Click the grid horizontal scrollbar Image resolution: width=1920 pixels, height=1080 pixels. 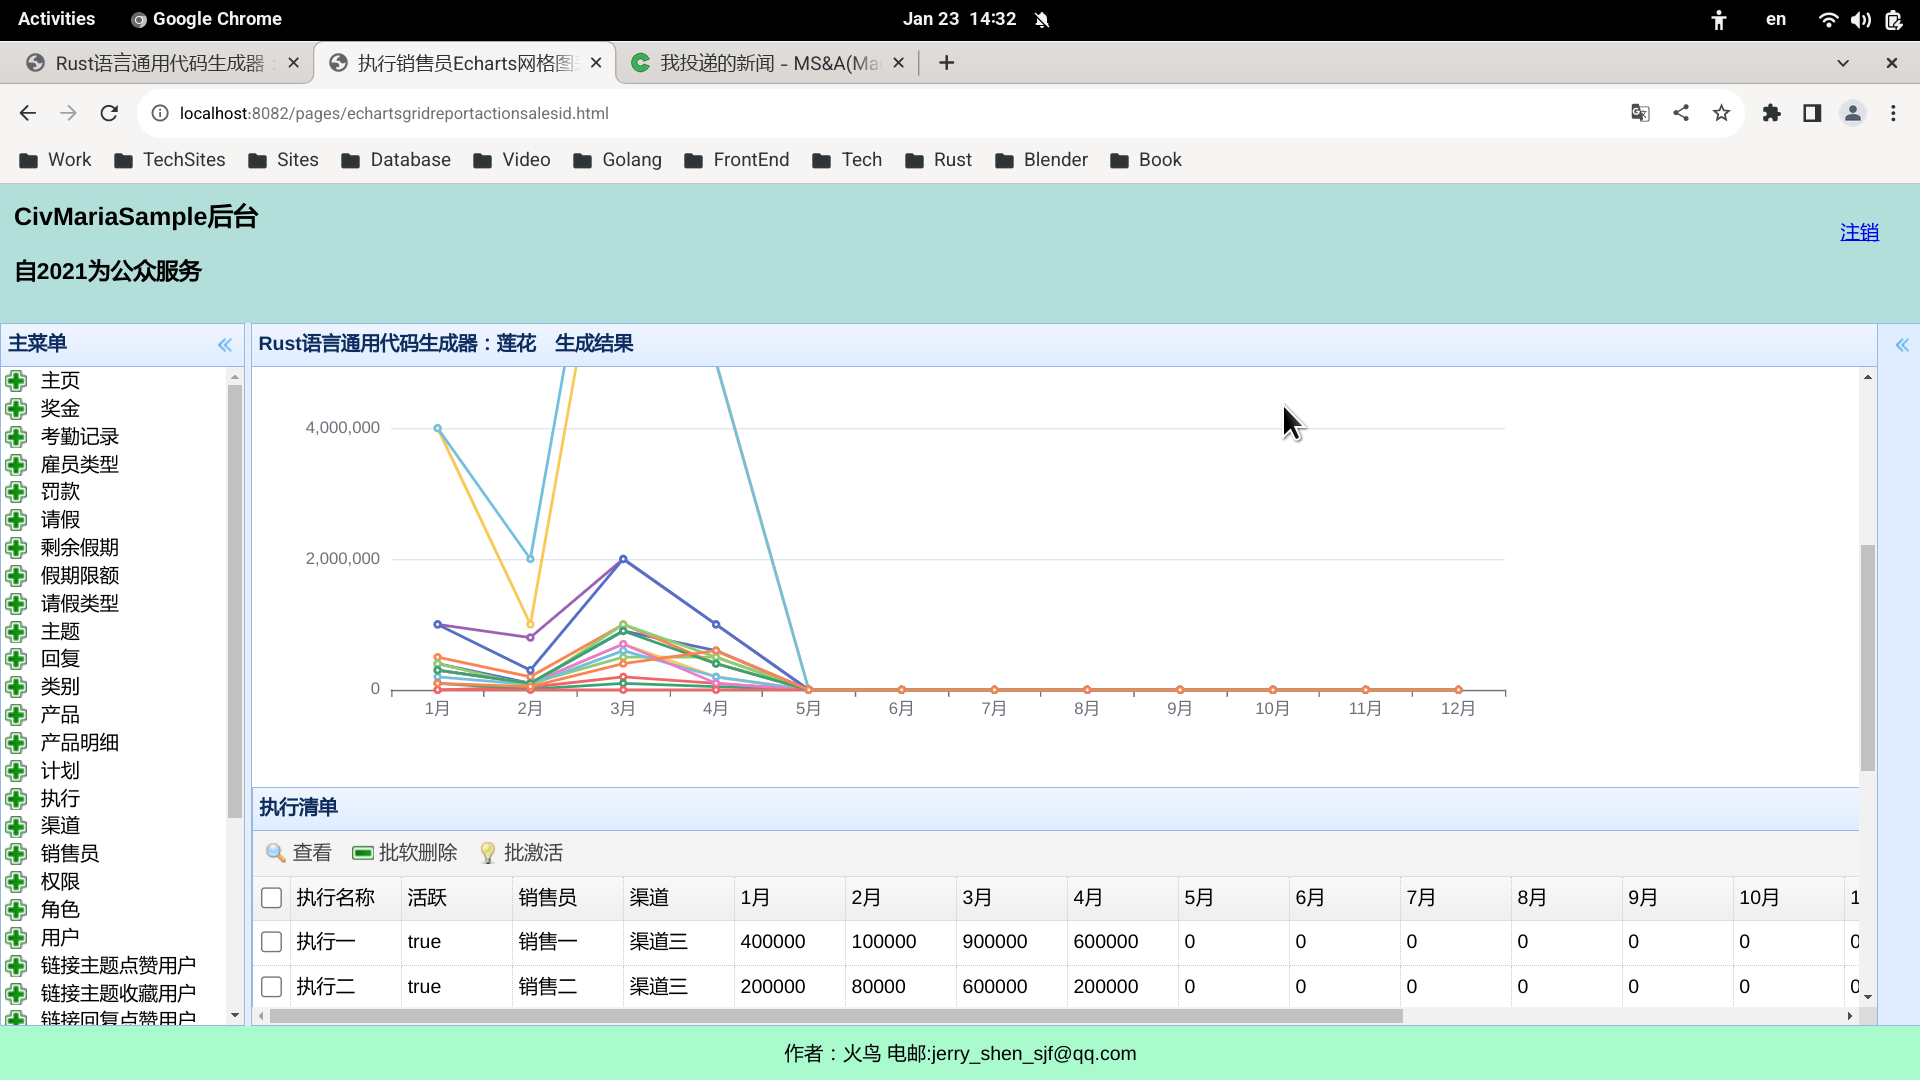pos(835,1016)
